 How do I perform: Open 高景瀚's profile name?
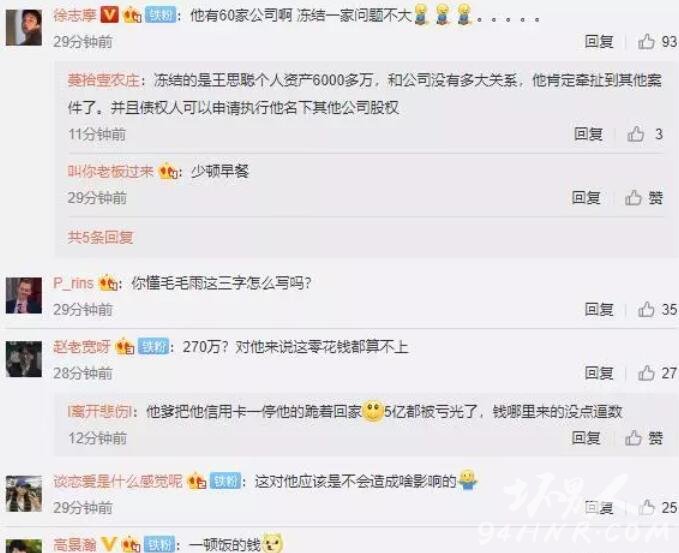click(74, 544)
